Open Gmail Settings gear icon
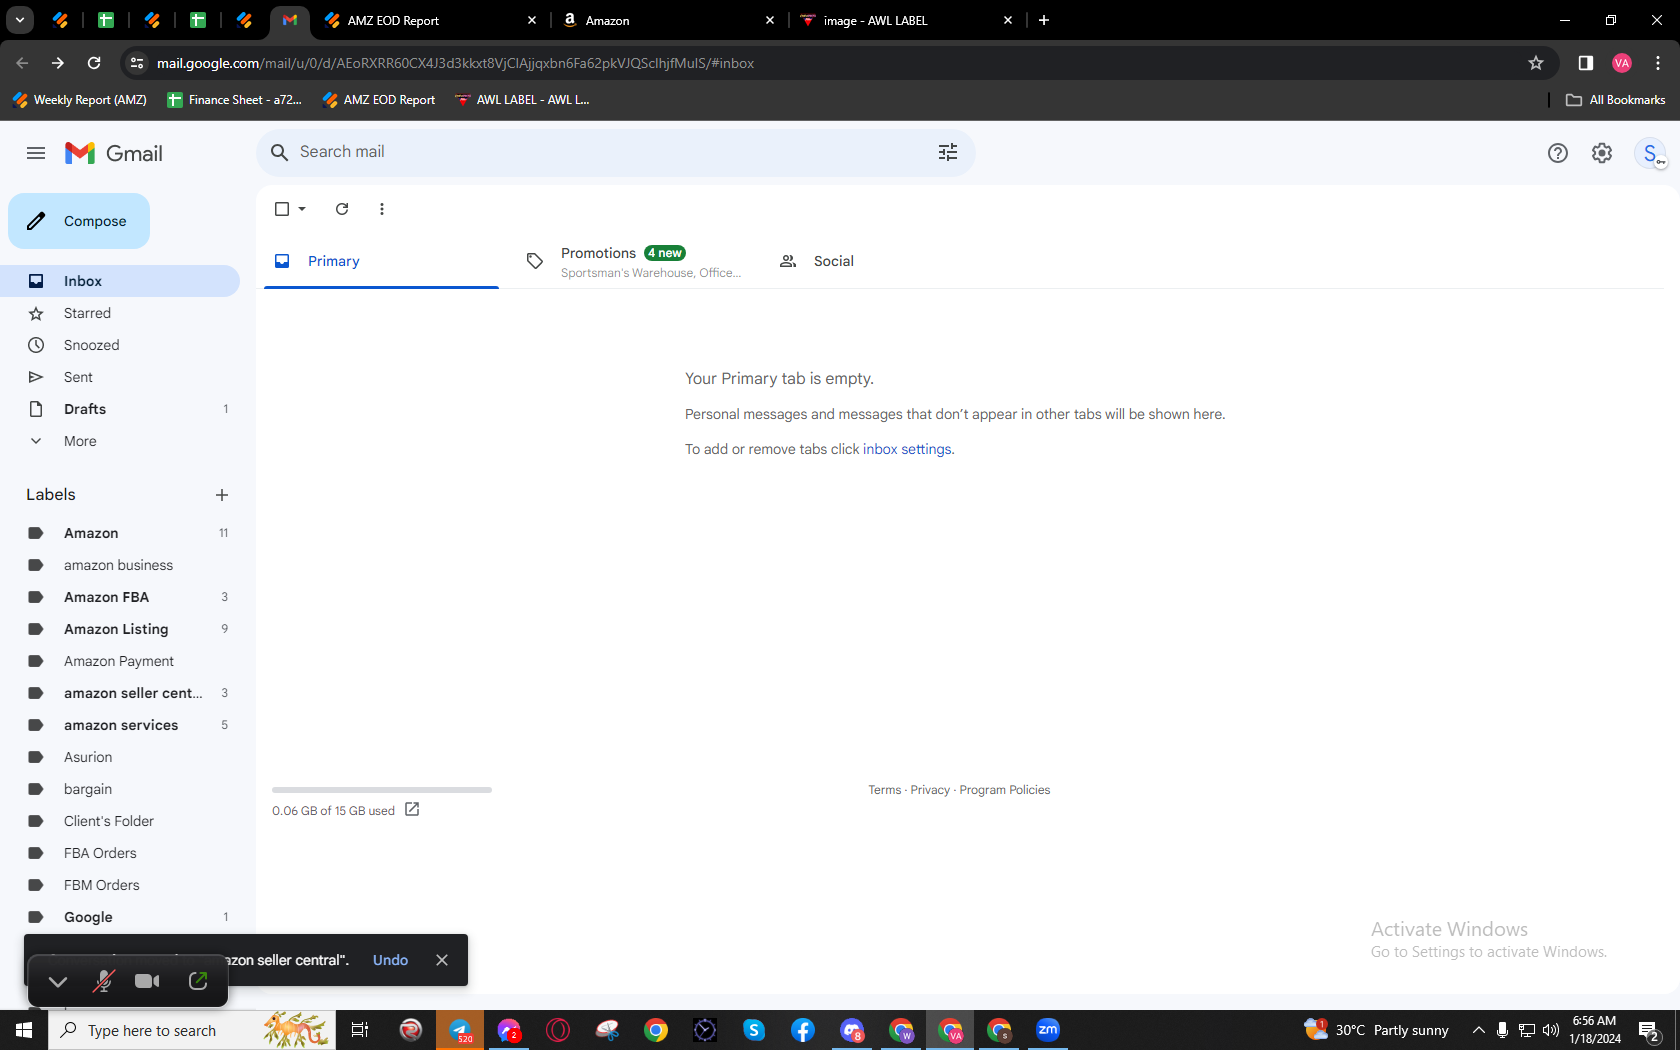The width and height of the screenshot is (1680, 1050). point(1602,153)
